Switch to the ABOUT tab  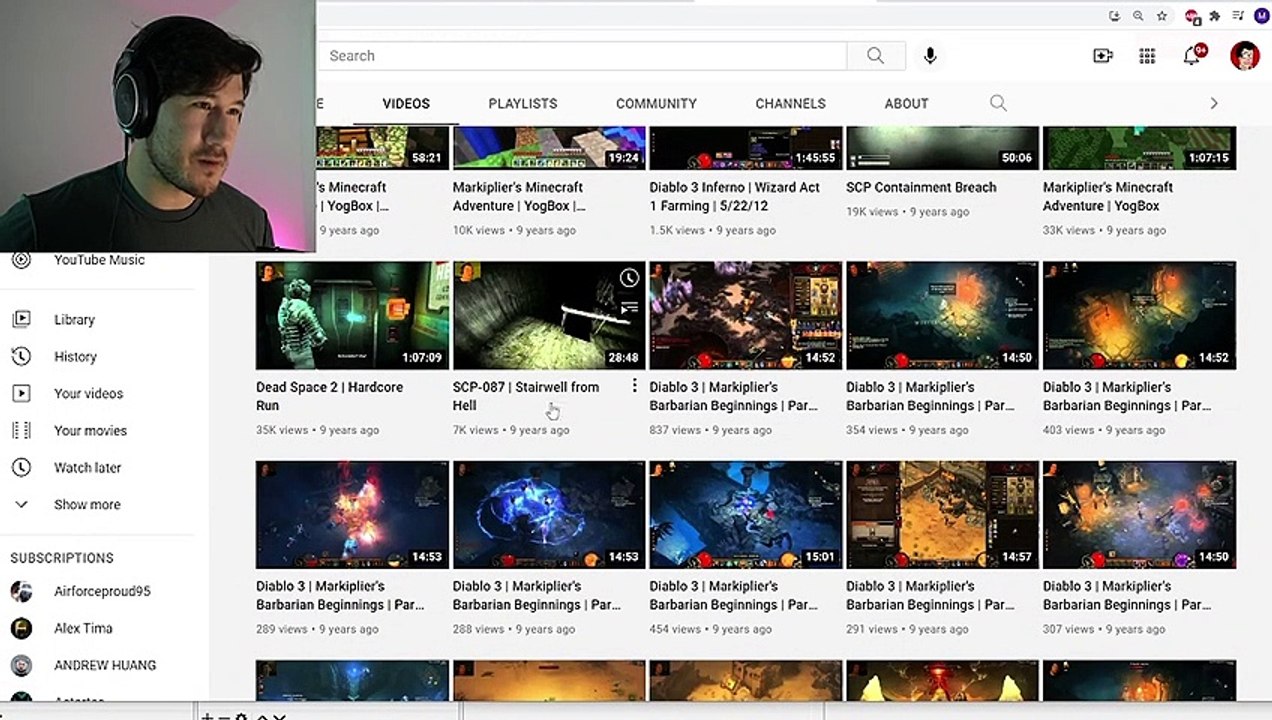907,103
